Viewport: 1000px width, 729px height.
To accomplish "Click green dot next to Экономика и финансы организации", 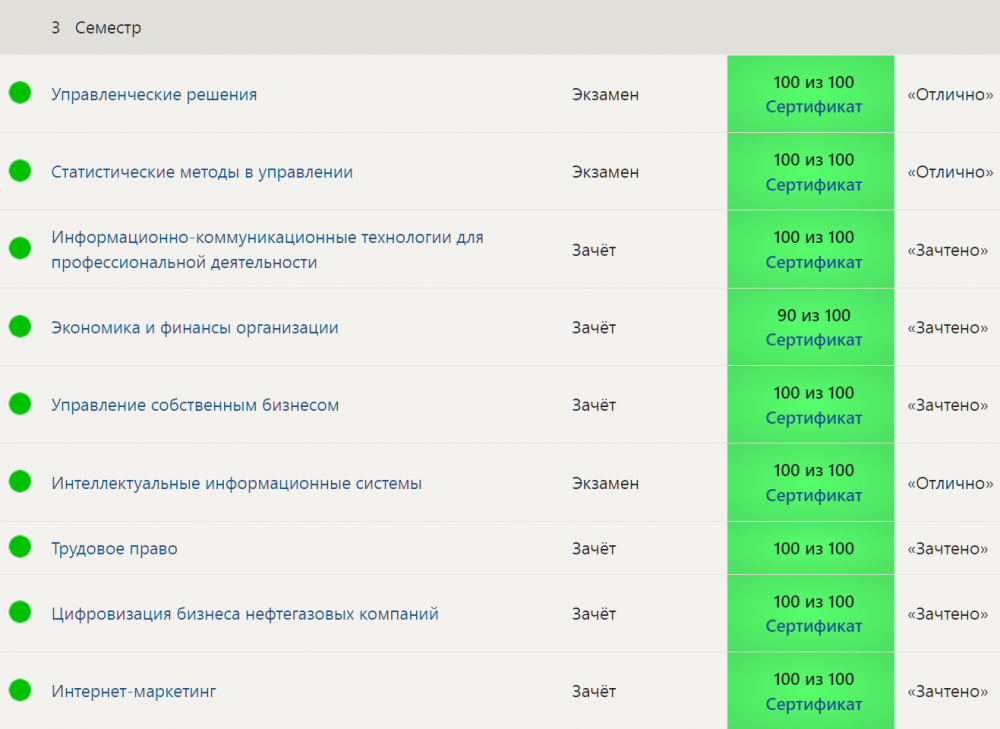I will [x=20, y=326].
